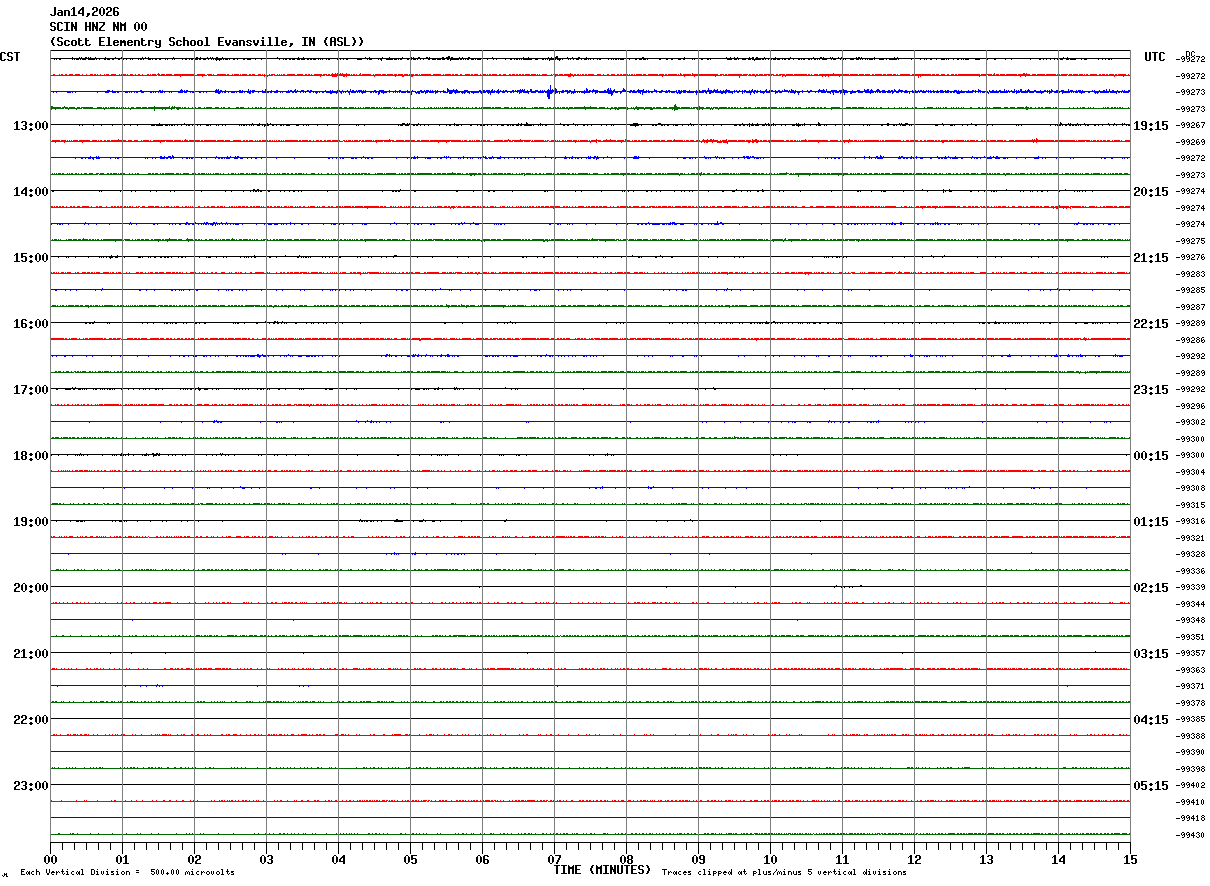Click minute 12 on the time axis

click(914, 859)
